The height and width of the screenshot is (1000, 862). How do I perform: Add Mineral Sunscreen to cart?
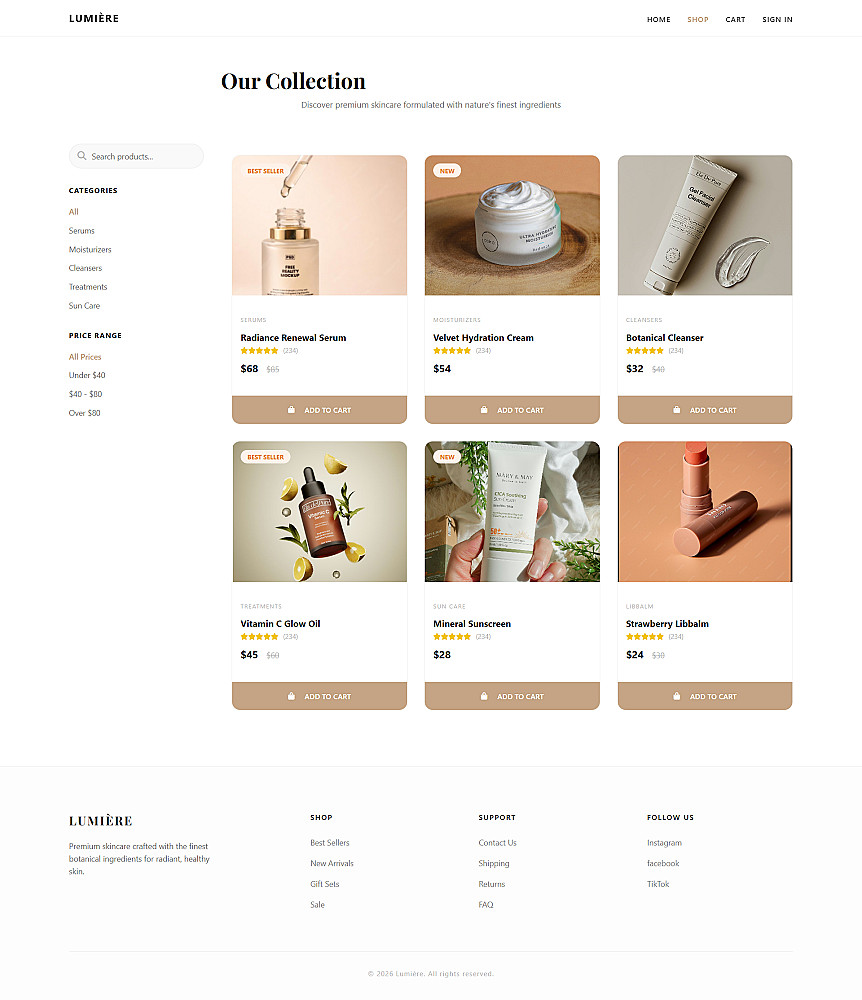click(512, 696)
